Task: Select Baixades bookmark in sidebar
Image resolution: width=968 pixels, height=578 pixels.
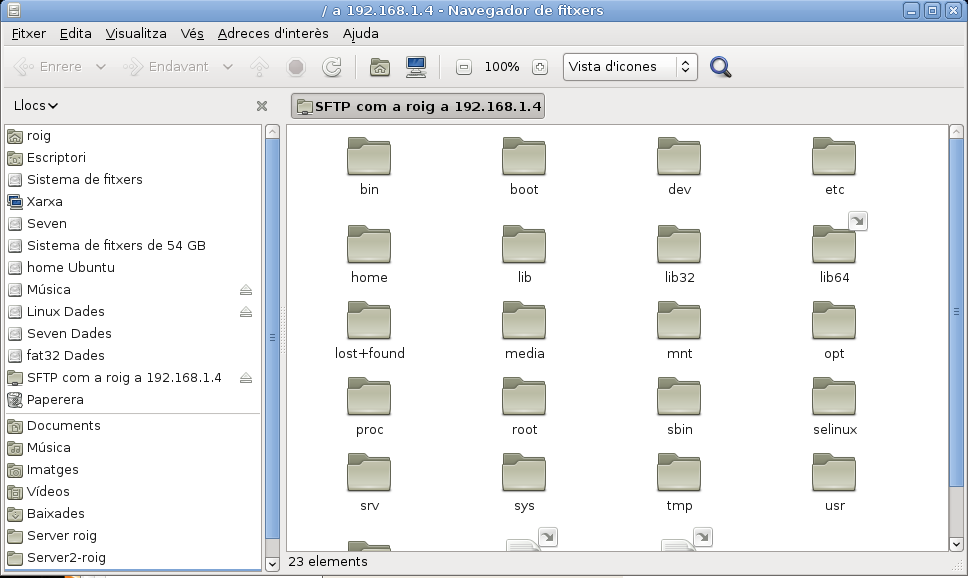Action: [55, 514]
